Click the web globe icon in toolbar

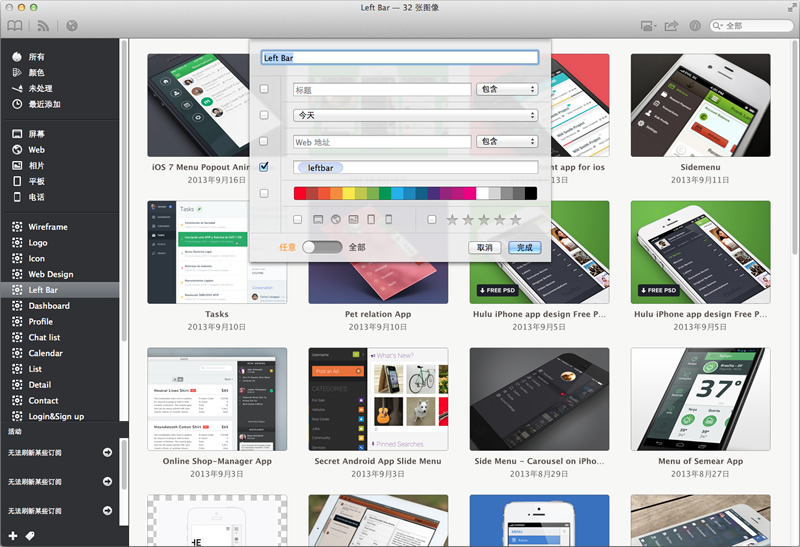pos(72,26)
